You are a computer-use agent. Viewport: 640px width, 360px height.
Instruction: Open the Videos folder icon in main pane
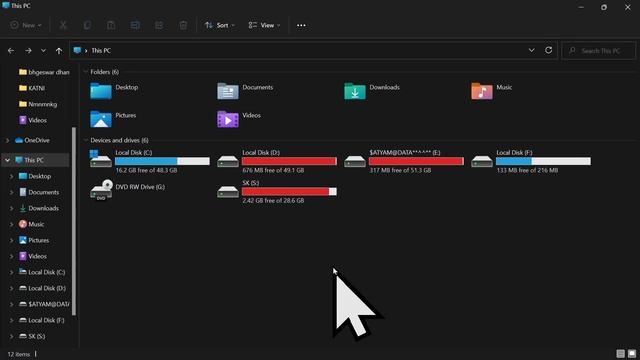pos(228,119)
